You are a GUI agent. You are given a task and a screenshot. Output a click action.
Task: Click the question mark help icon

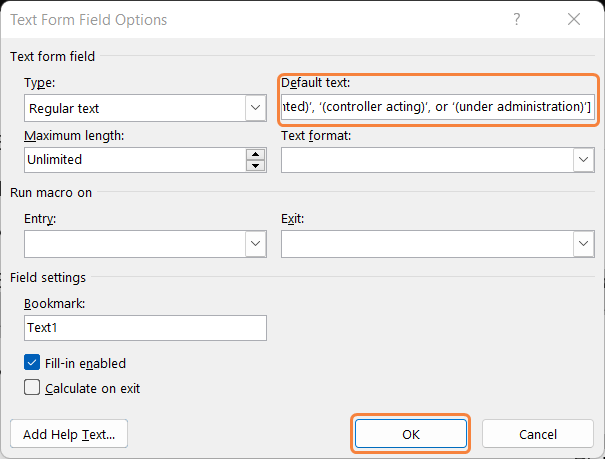point(517,19)
